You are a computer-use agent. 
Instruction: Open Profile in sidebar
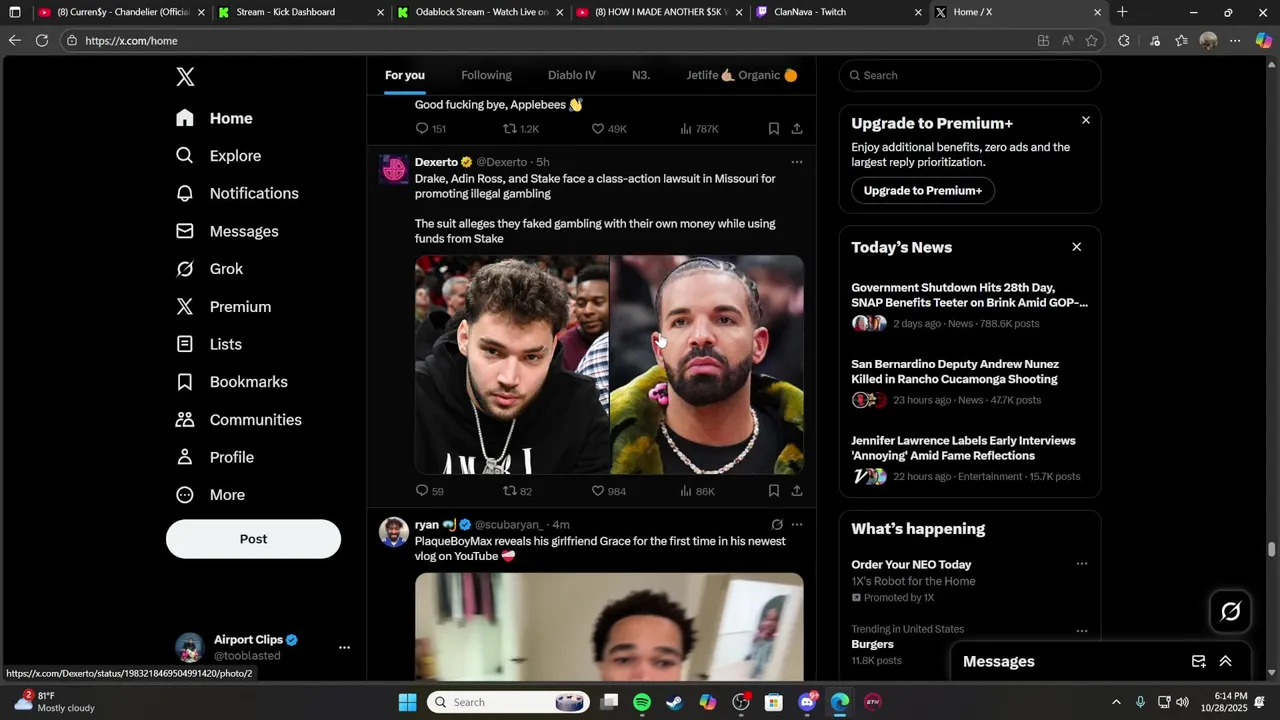(215, 457)
